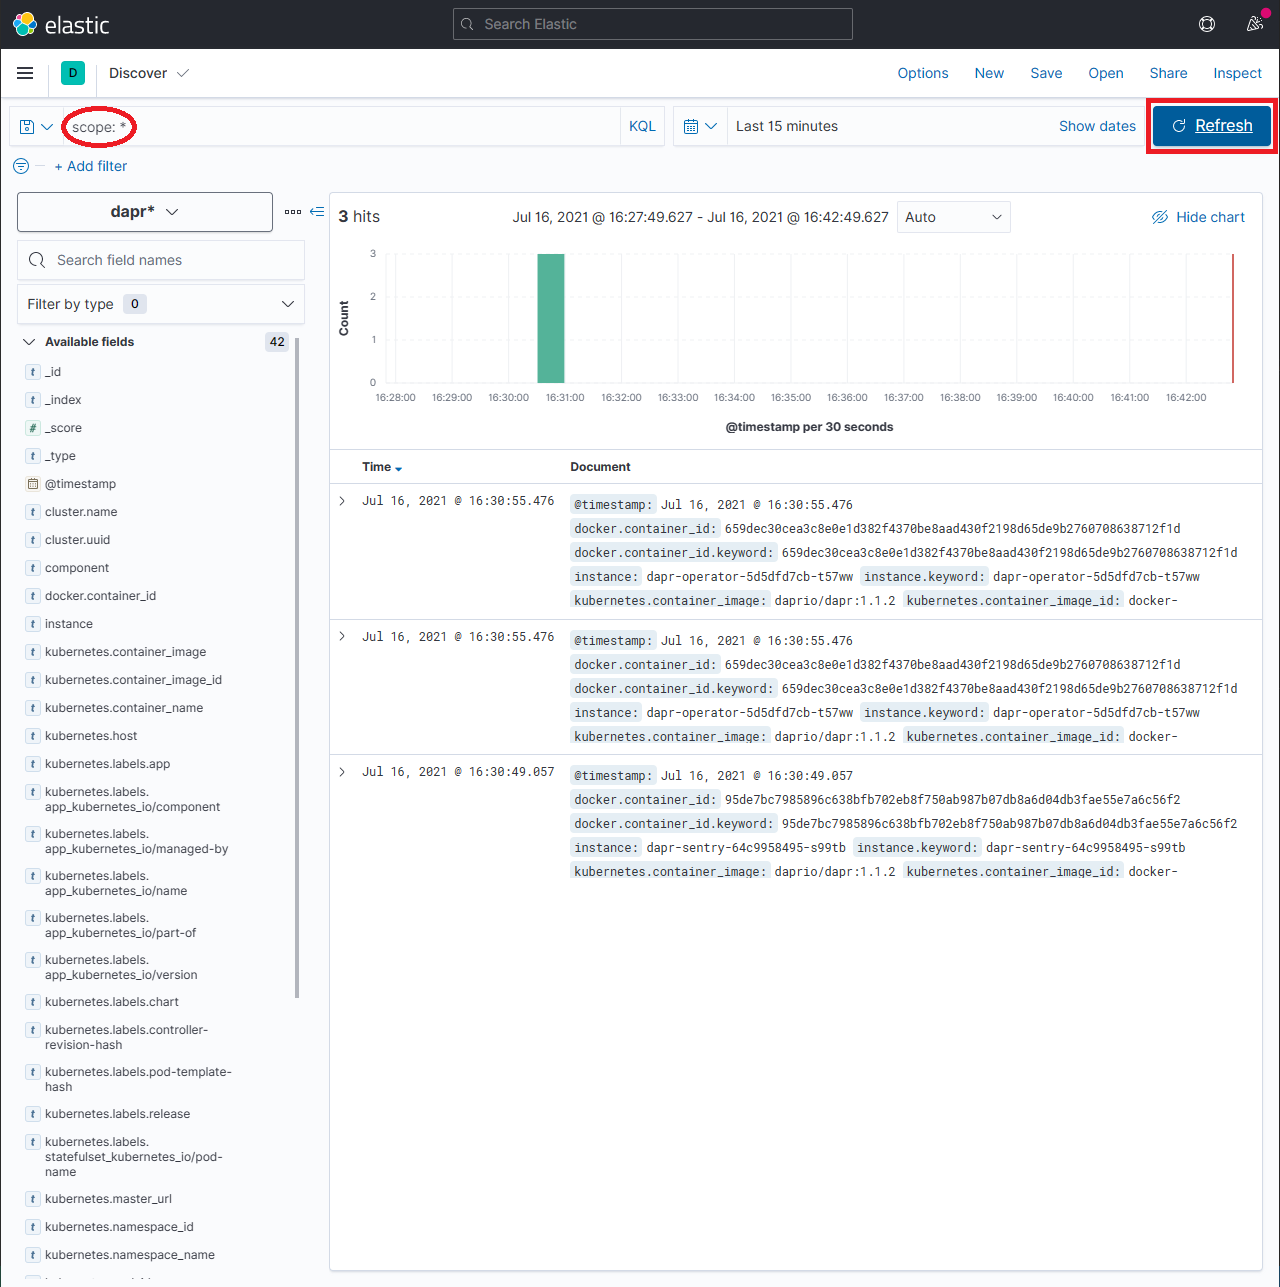The height and width of the screenshot is (1287, 1280).
Task: Open index pattern options via three-dots icon
Action: (x=293, y=211)
